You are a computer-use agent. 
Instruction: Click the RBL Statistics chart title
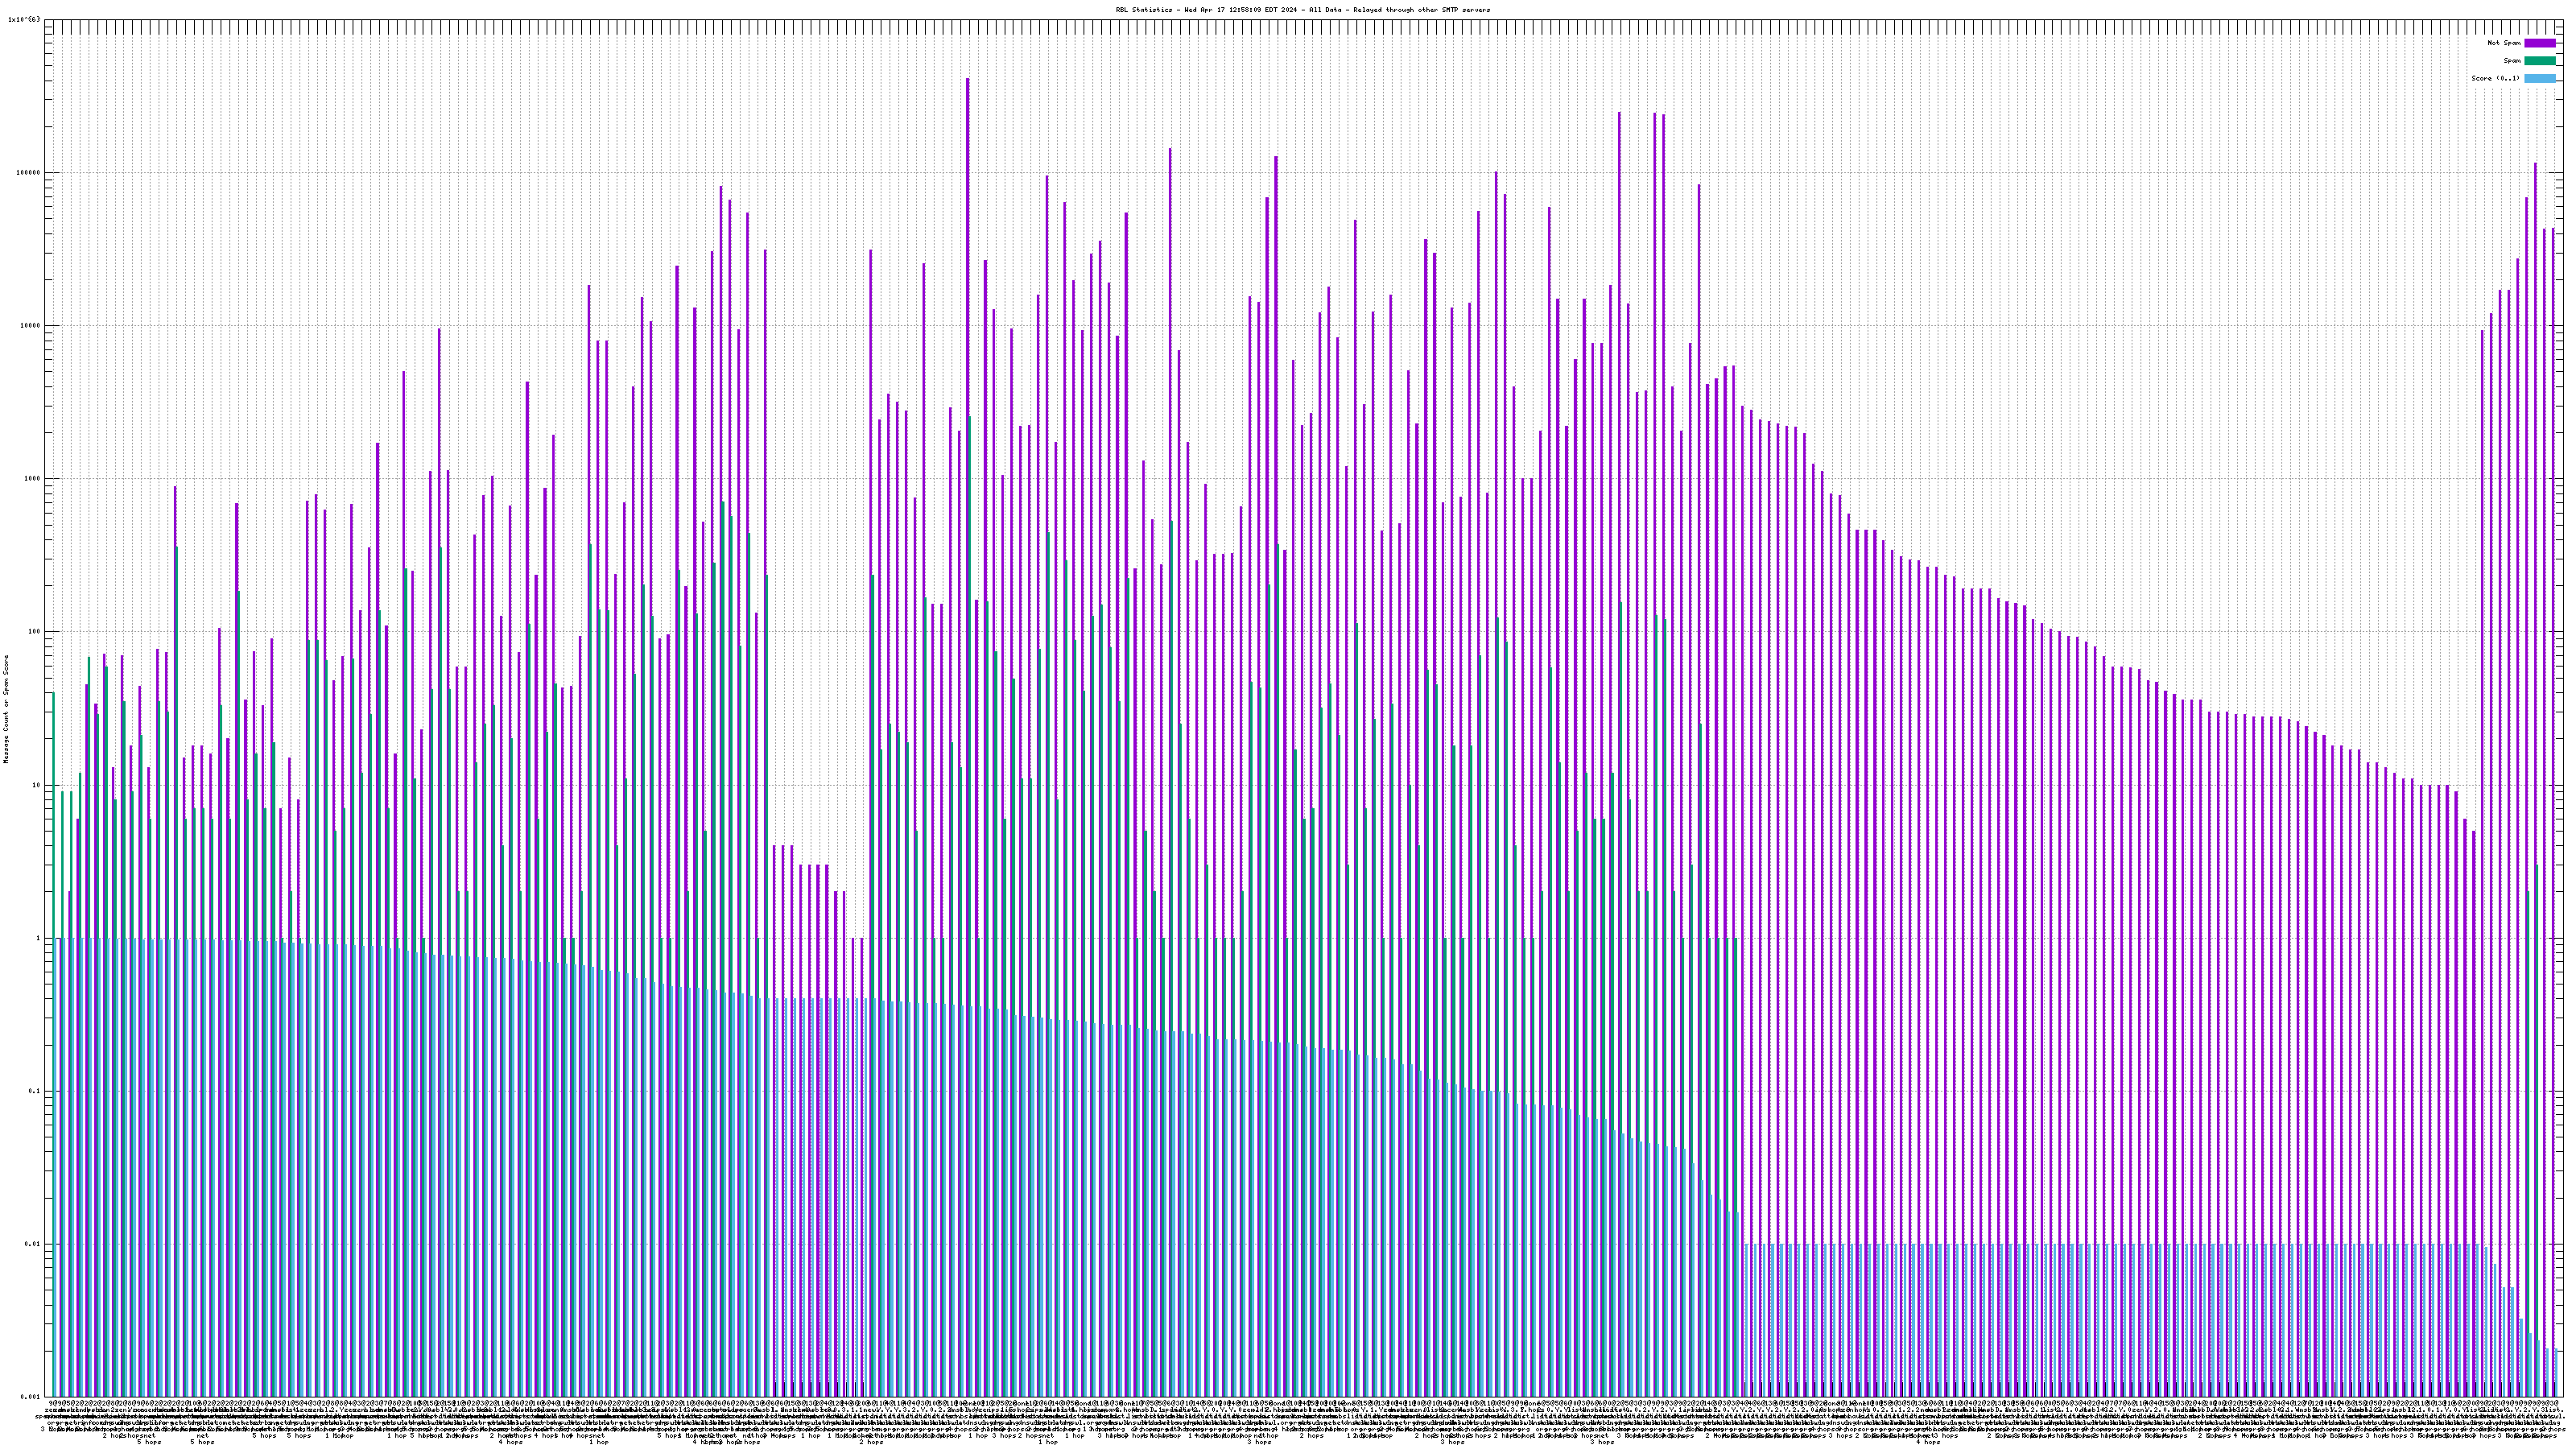(x=1302, y=10)
